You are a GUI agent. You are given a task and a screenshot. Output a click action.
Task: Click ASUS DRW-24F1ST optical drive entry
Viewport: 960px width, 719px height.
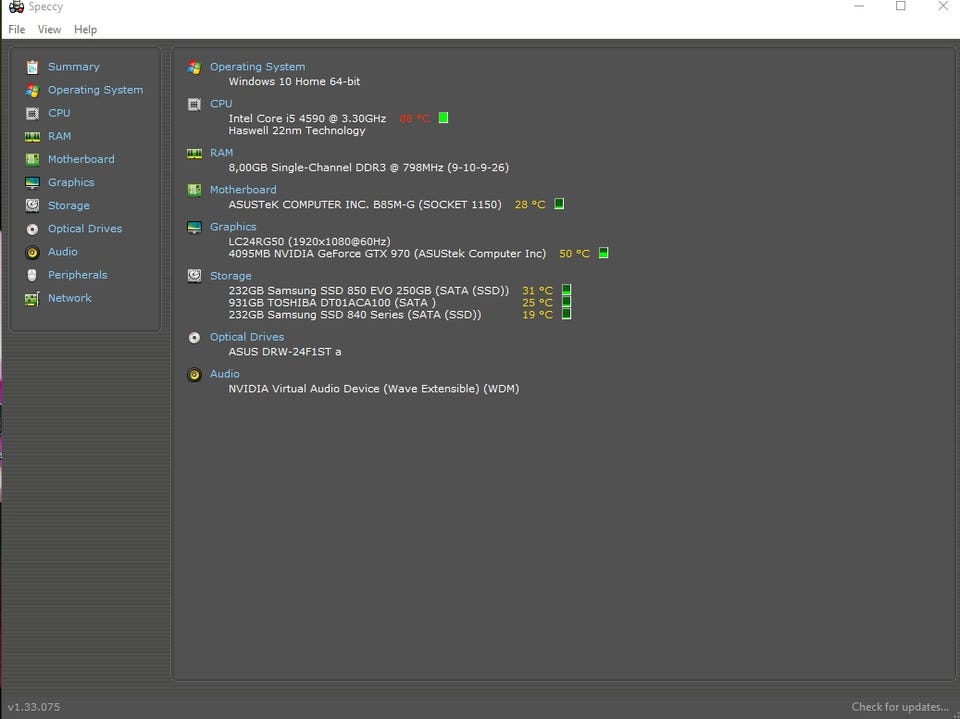[x=285, y=352]
